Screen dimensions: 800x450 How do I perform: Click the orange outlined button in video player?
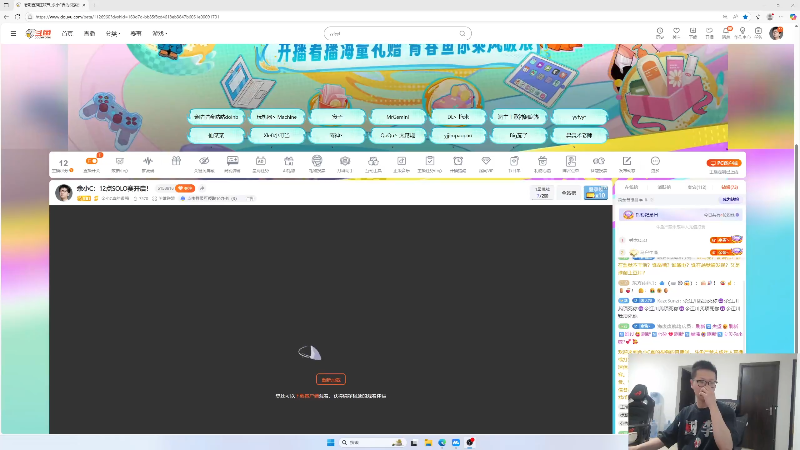click(x=331, y=379)
